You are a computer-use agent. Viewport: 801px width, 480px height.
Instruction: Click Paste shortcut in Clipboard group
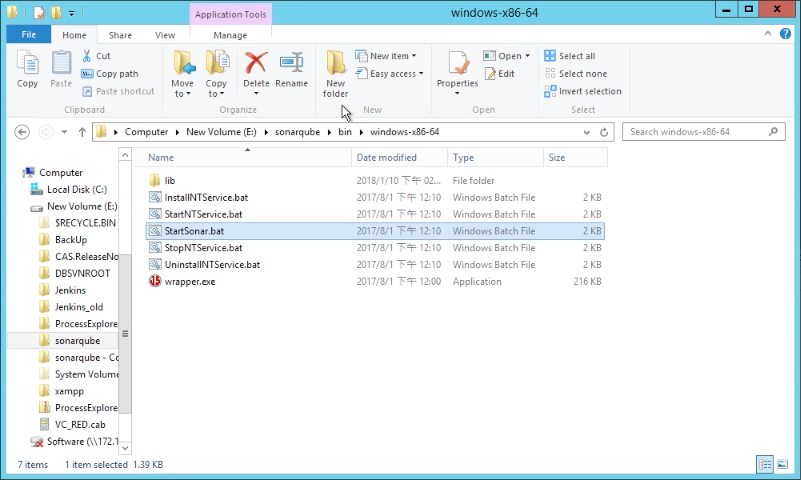click(x=118, y=91)
